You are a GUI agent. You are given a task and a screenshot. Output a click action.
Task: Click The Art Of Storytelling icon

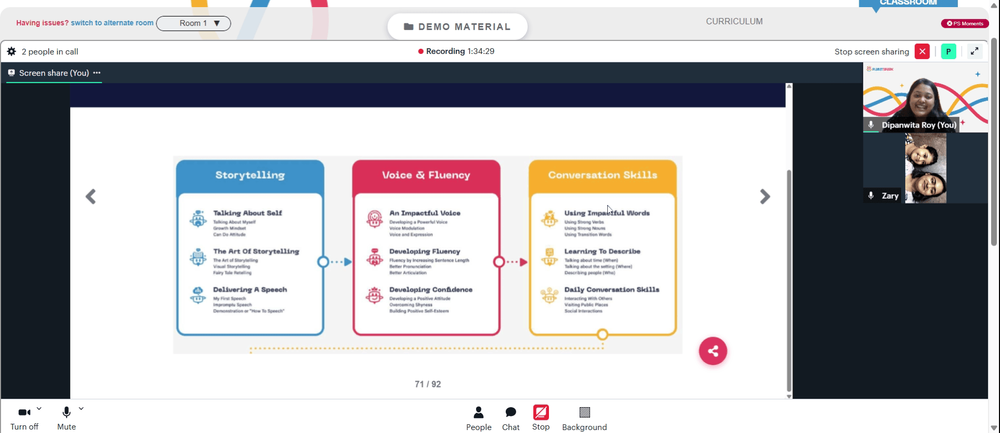(x=198, y=257)
